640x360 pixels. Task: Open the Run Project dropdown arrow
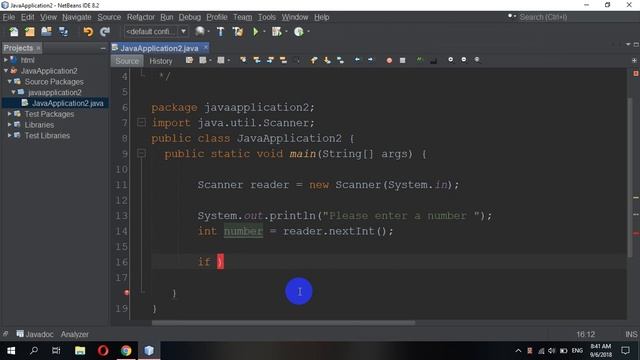(264, 31)
